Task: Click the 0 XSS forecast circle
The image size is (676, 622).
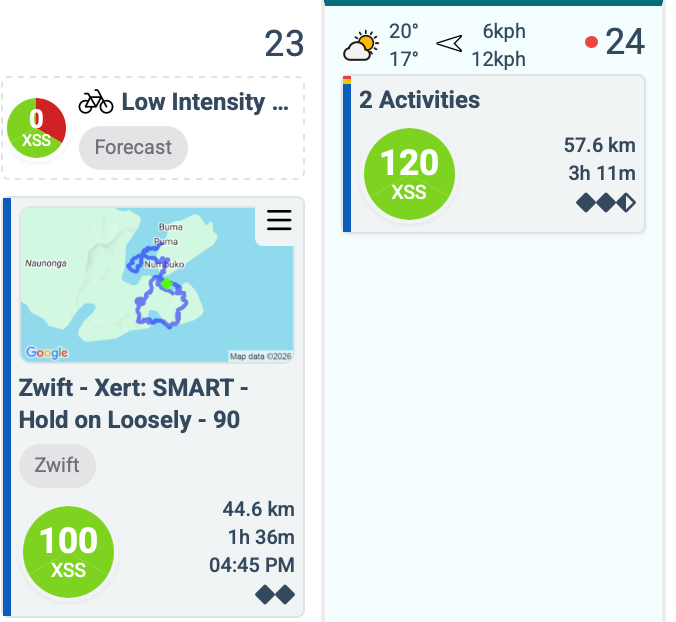Action: pos(36,128)
